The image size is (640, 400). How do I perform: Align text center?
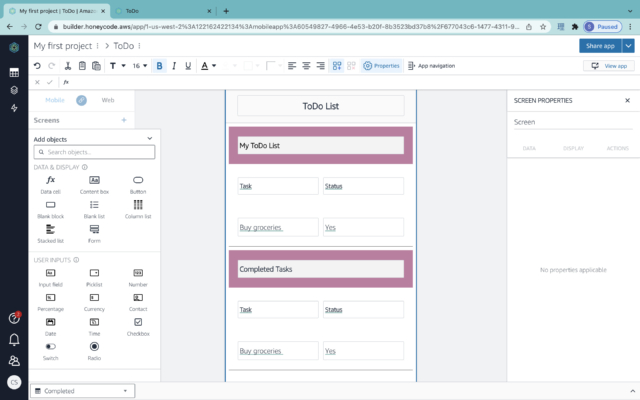pyautogui.click(x=306, y=66)
